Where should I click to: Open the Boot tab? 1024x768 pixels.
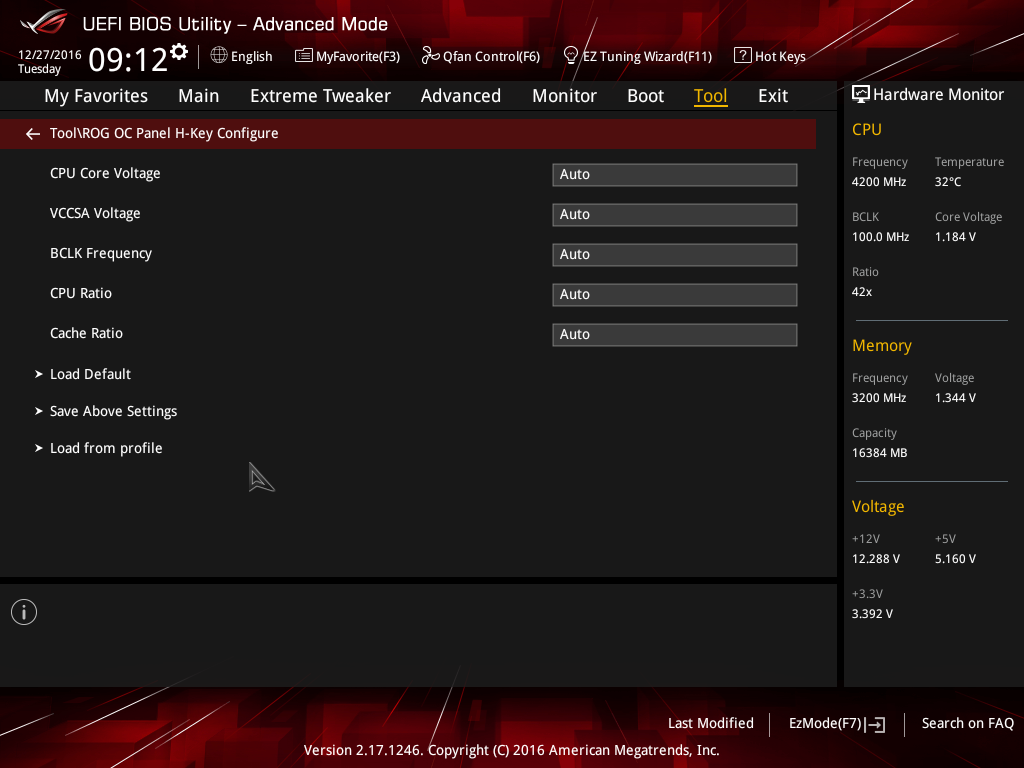pyautogui.click(x=645, y=96)
